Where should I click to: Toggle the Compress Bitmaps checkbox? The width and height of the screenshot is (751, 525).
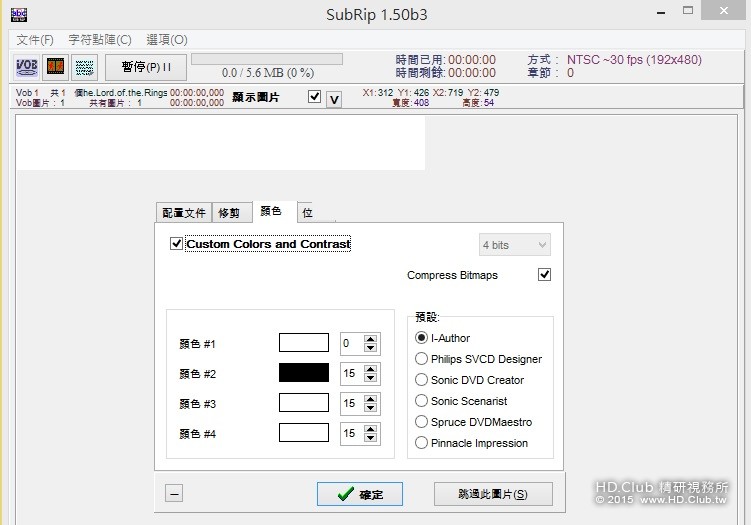pyautogui.click(x=545, y=274)
